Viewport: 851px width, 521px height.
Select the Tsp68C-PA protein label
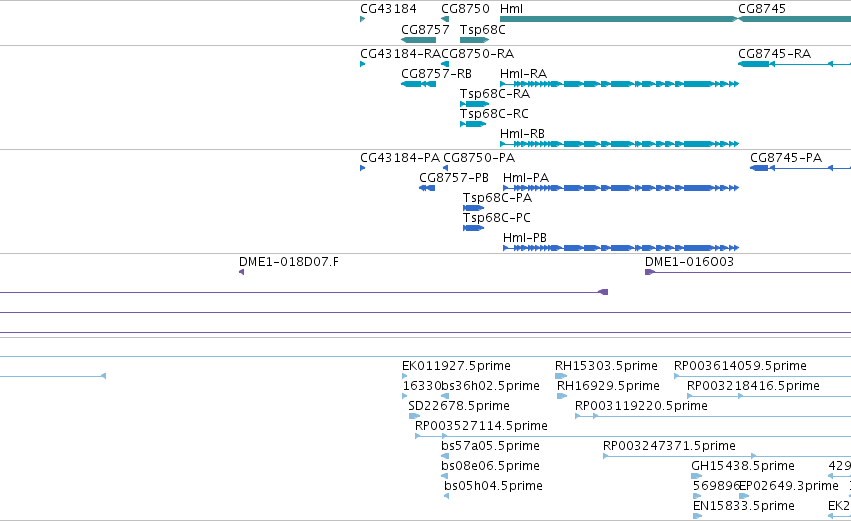(x=497, y=198)
